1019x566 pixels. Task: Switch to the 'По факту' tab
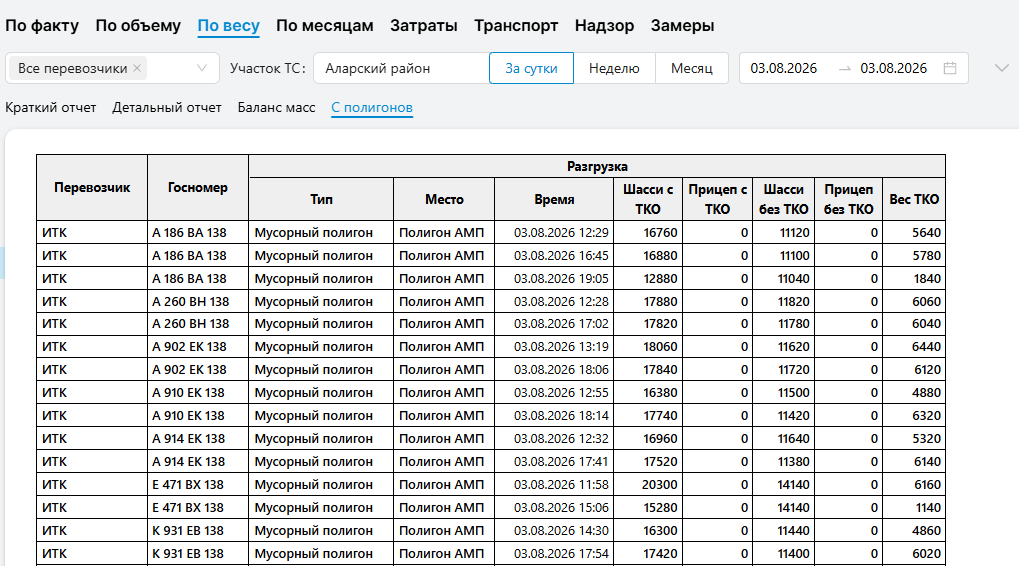[42, 25]
